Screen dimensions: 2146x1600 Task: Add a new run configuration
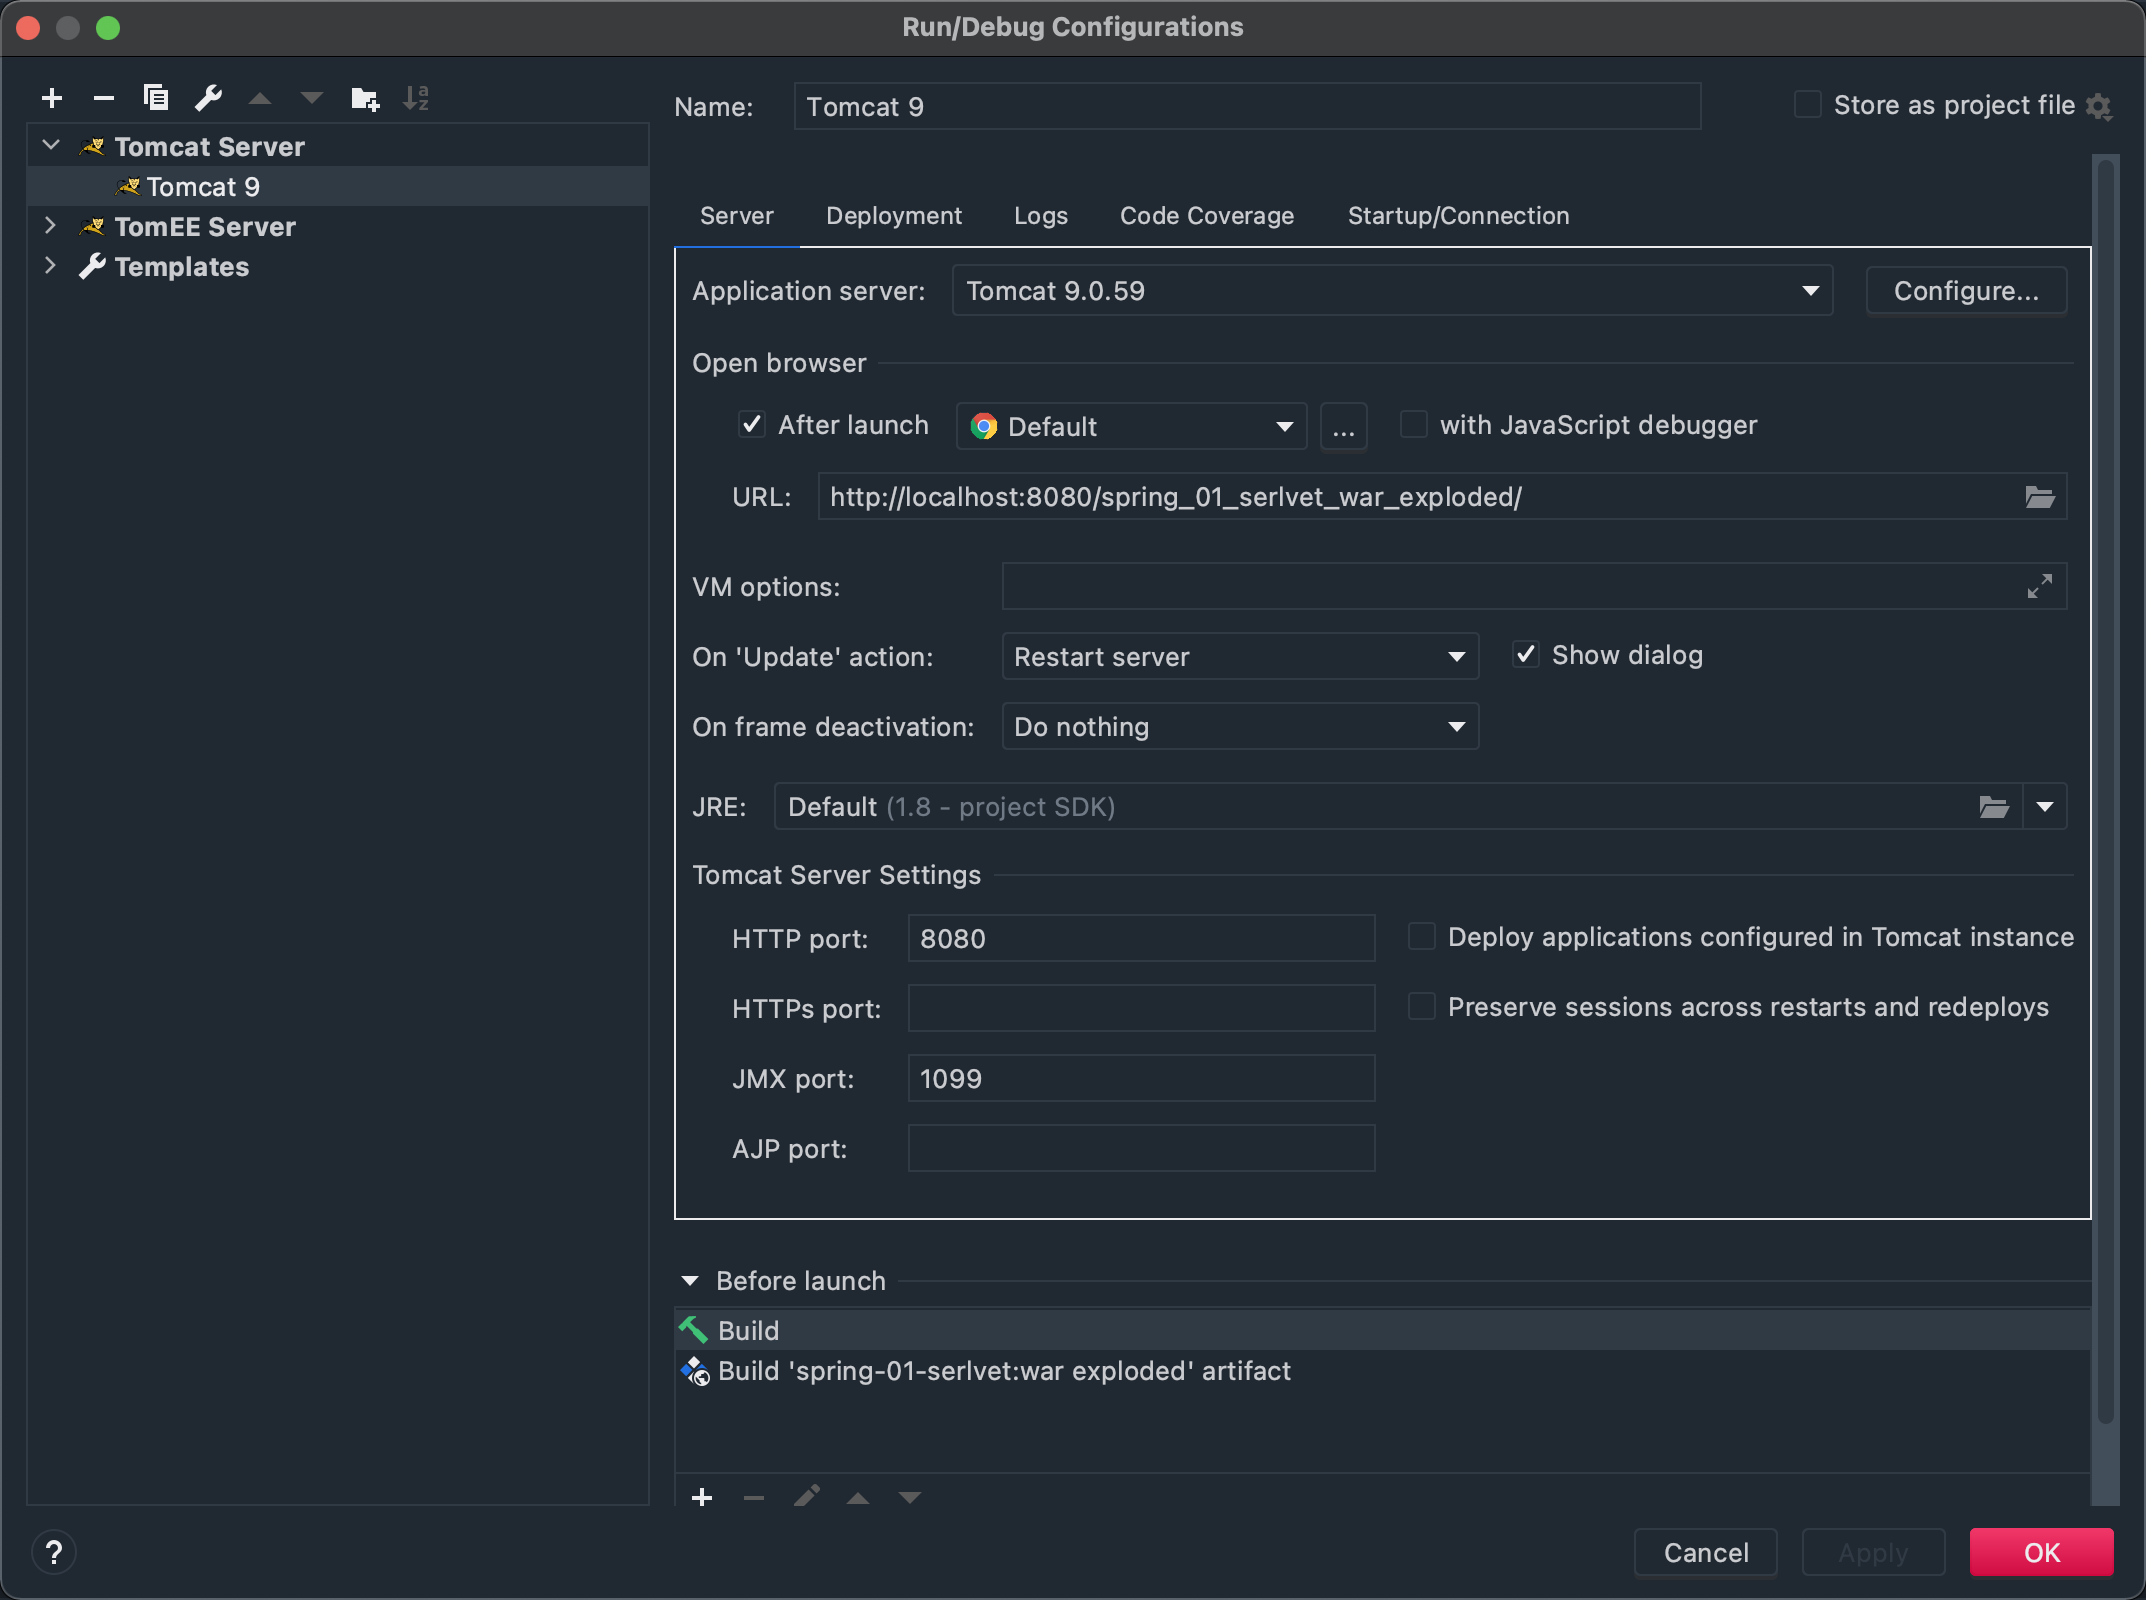click(52, 98)
